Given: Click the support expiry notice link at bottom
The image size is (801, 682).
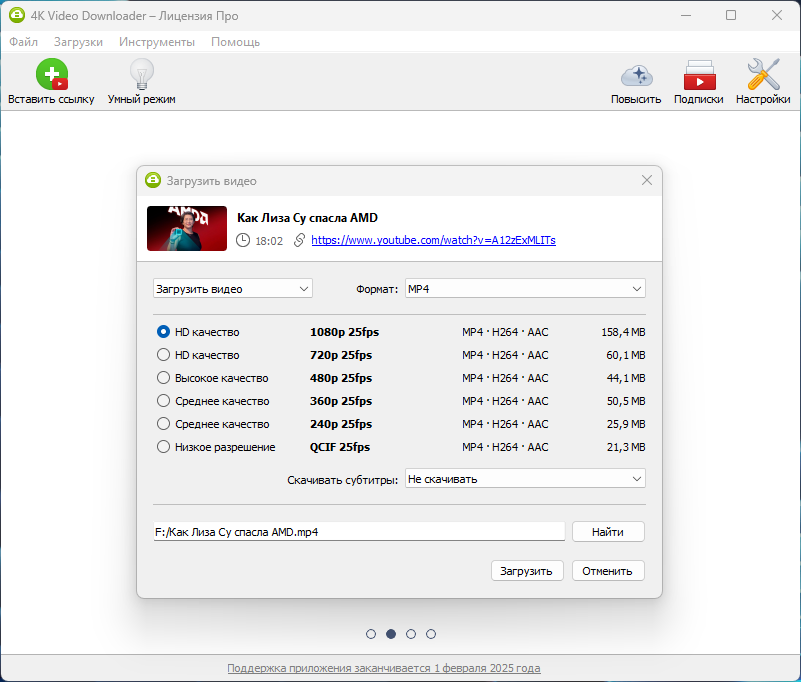Looking at the screenshot, I should point(384,668).
